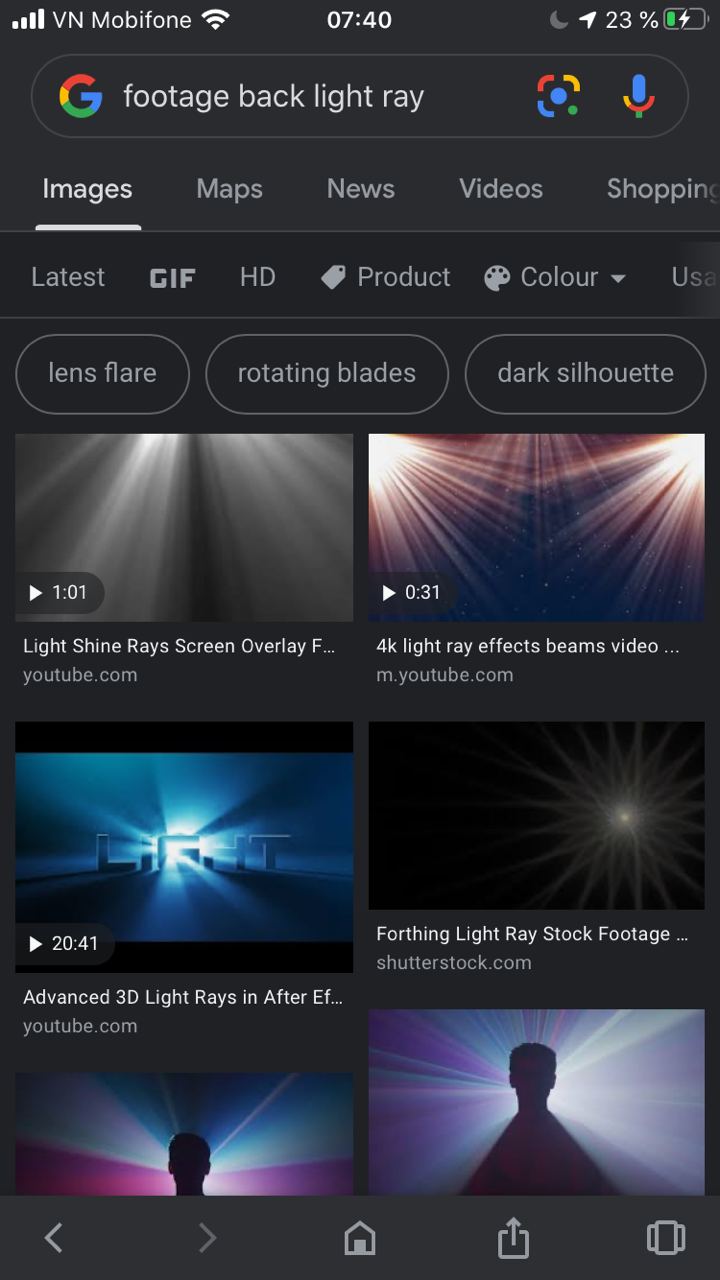720x1280 pixels.
Task: Tap the browser forward arrow
Action: tap(207, 1238)
